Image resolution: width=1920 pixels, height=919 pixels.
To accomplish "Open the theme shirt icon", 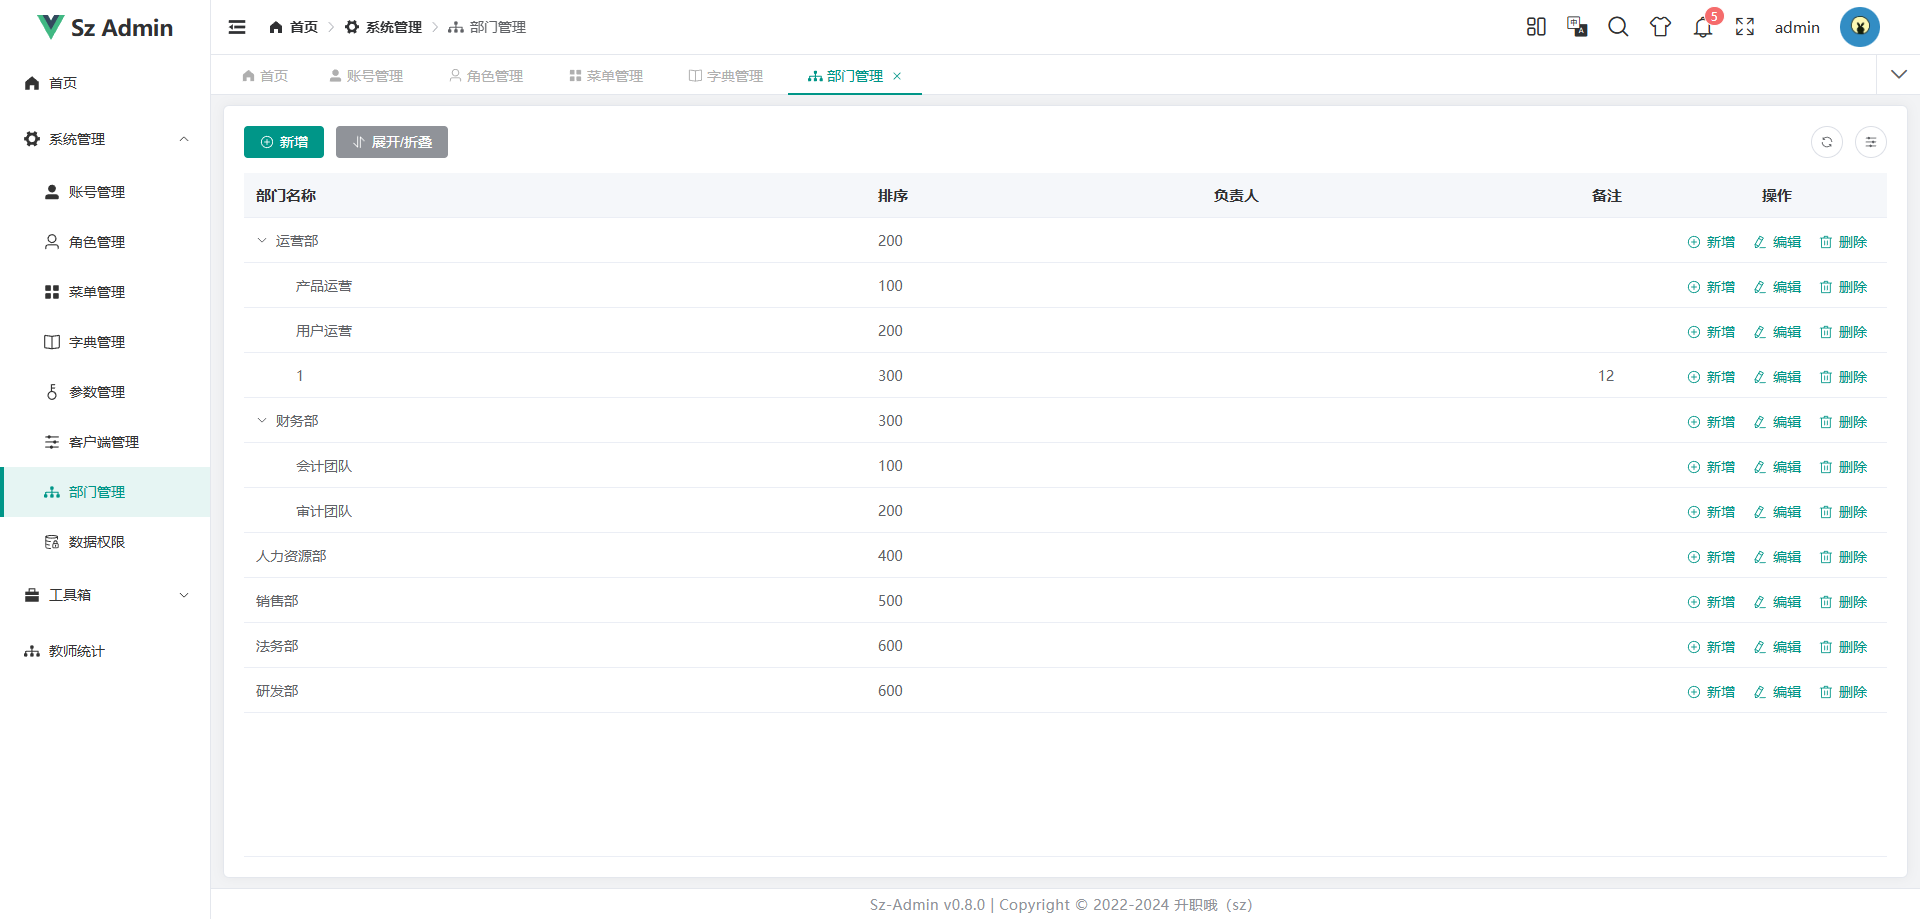I will coord(1660,27).
